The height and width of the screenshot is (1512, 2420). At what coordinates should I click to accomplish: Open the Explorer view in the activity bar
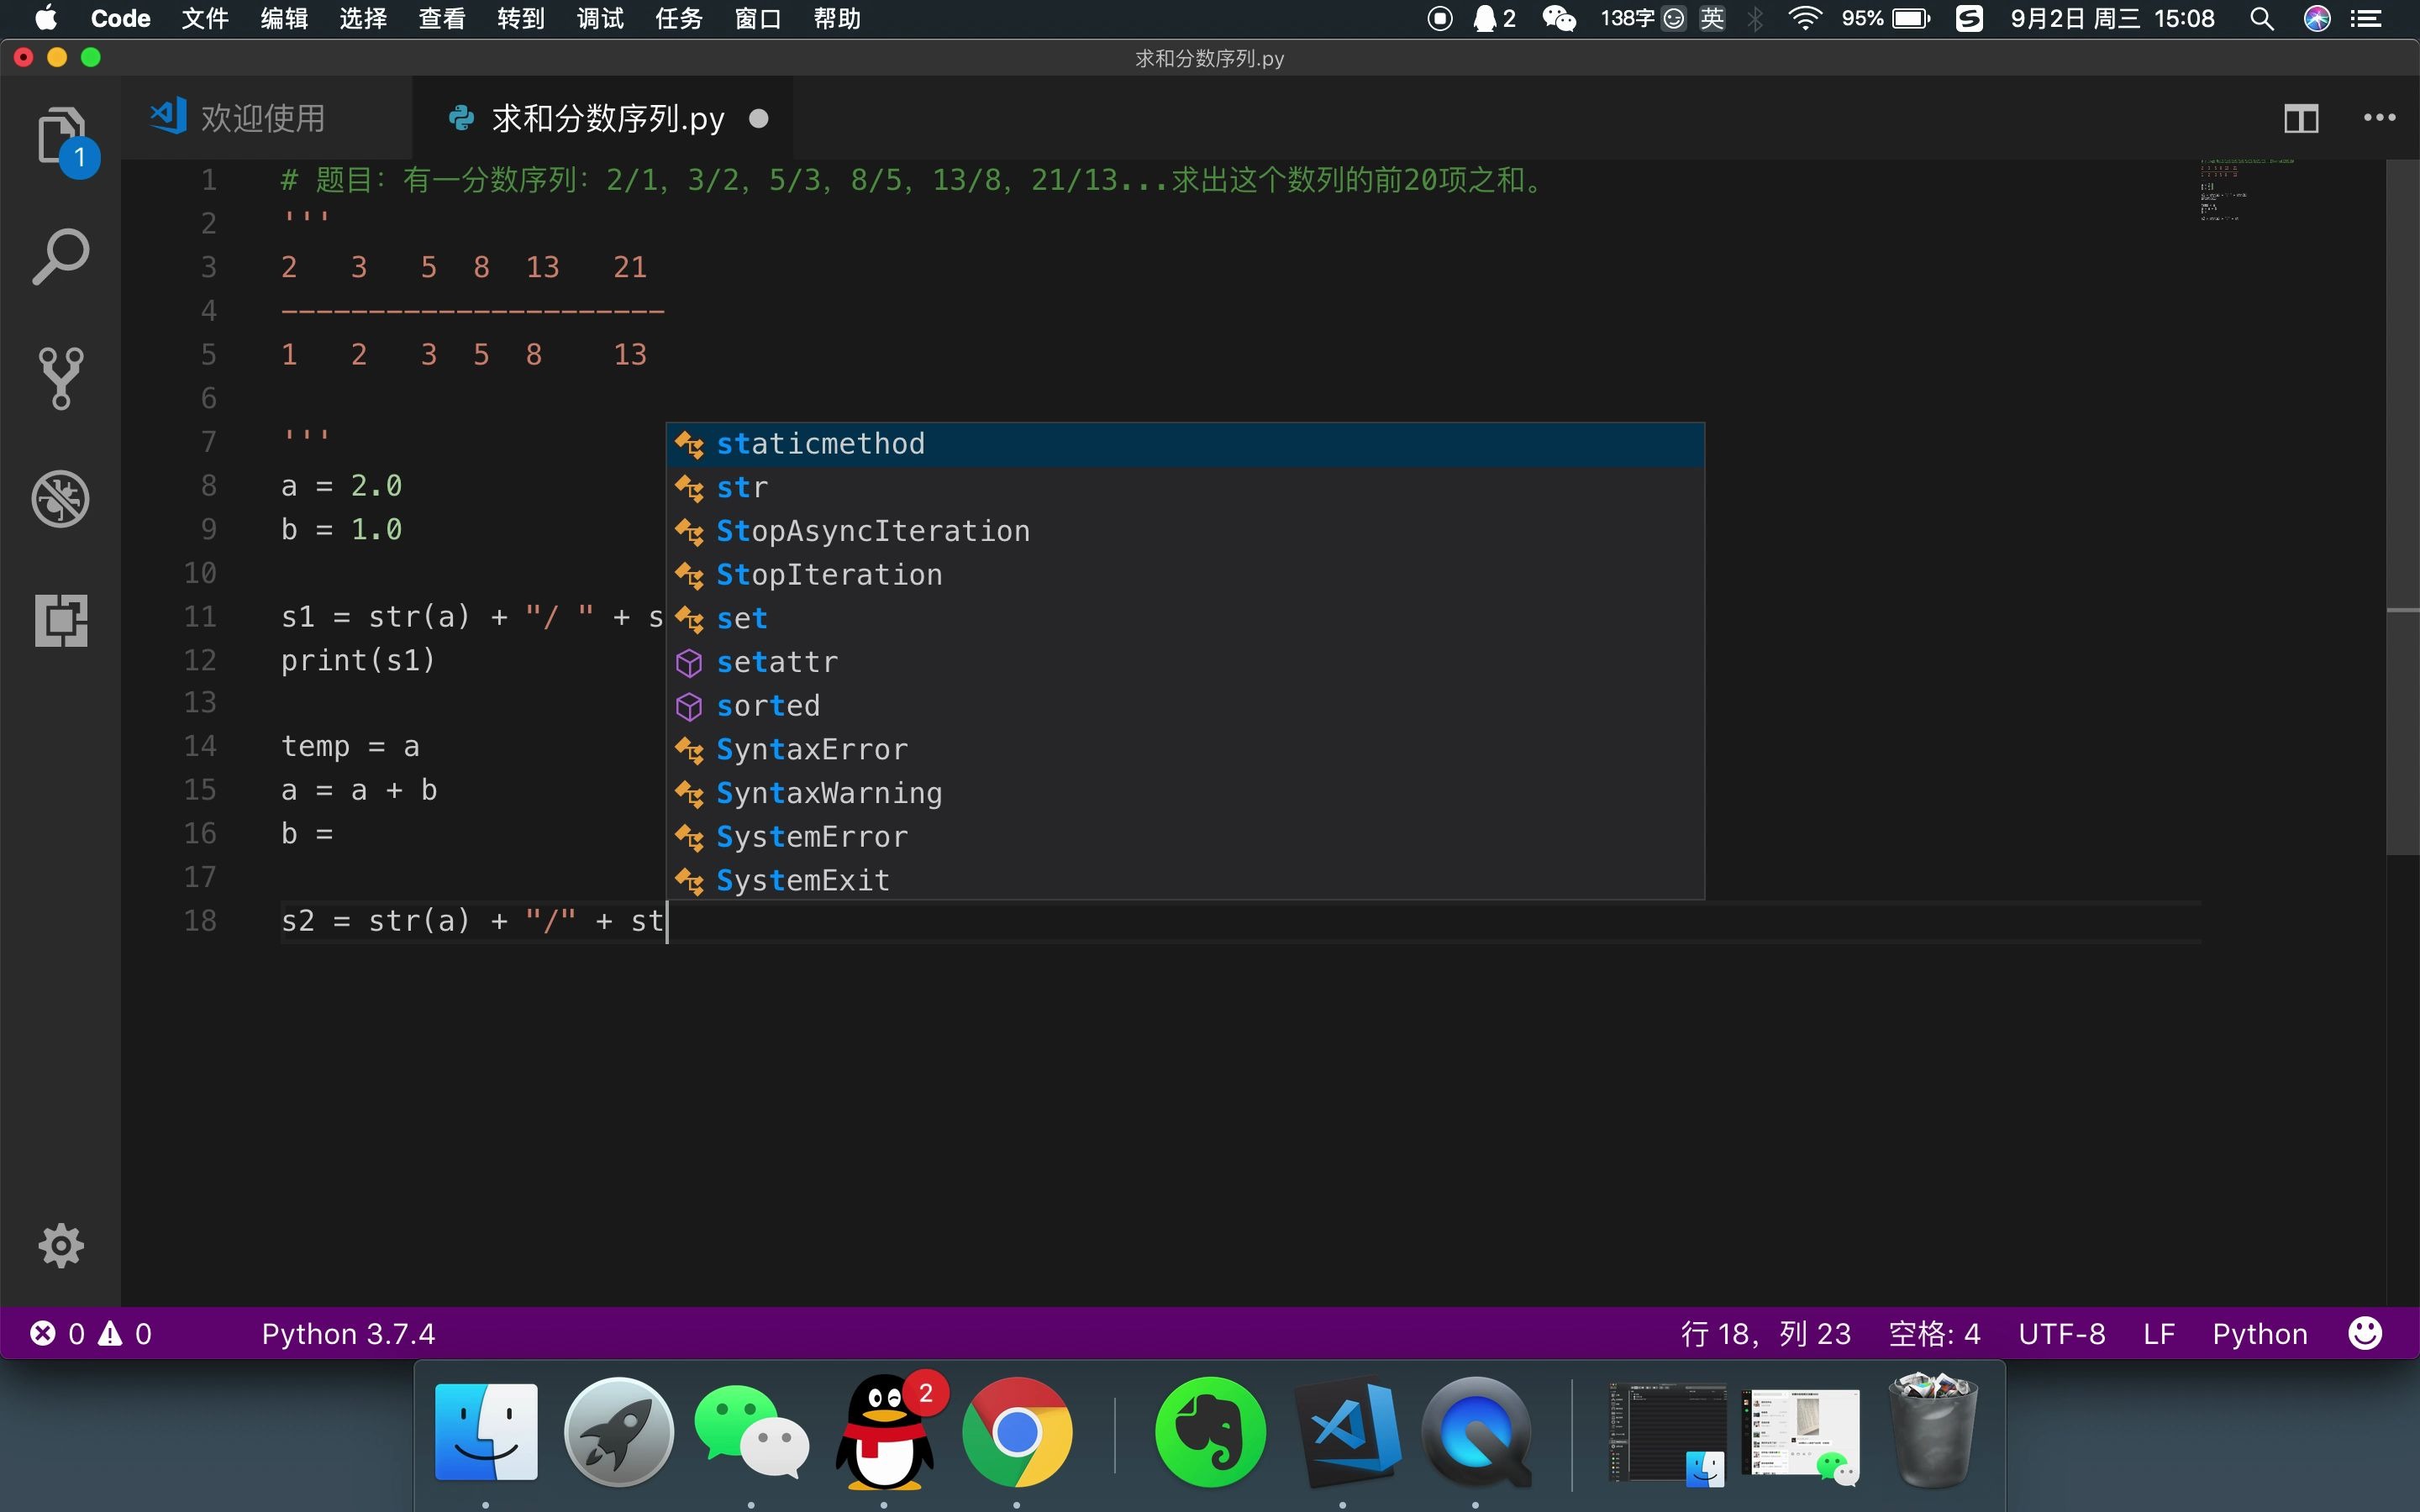pos(61,137)
